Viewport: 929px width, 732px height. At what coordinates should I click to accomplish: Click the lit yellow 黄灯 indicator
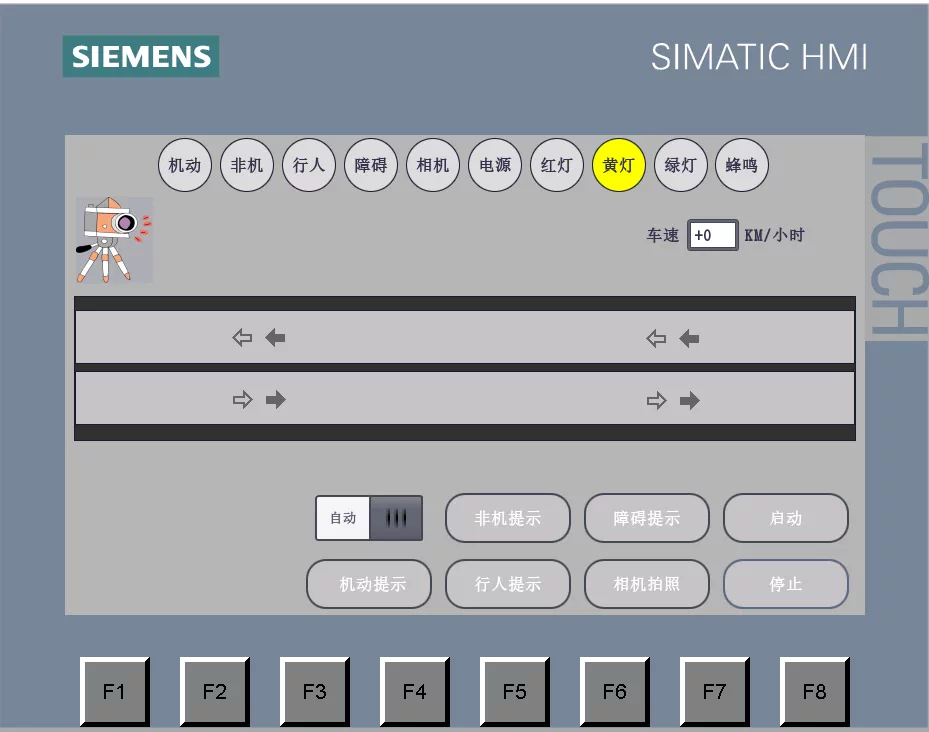pyautogui.click(x=619, y=165)
